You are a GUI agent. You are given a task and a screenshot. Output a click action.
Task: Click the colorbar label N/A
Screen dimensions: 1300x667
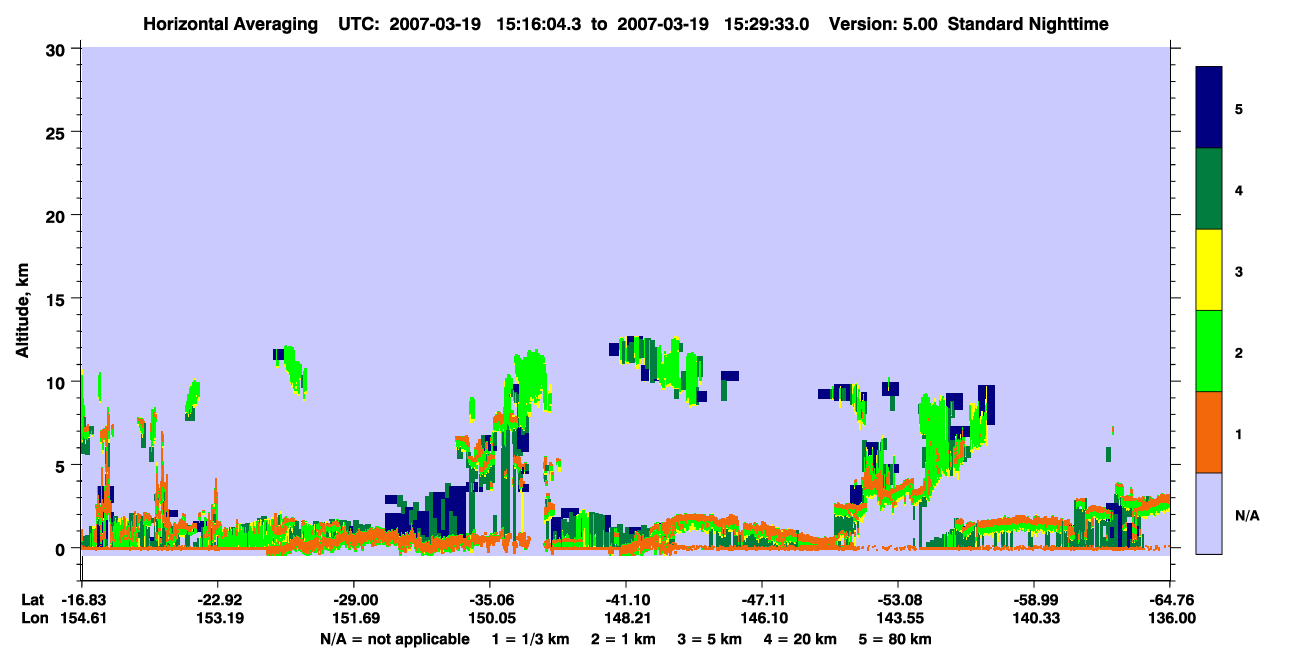click(1246, 515)
